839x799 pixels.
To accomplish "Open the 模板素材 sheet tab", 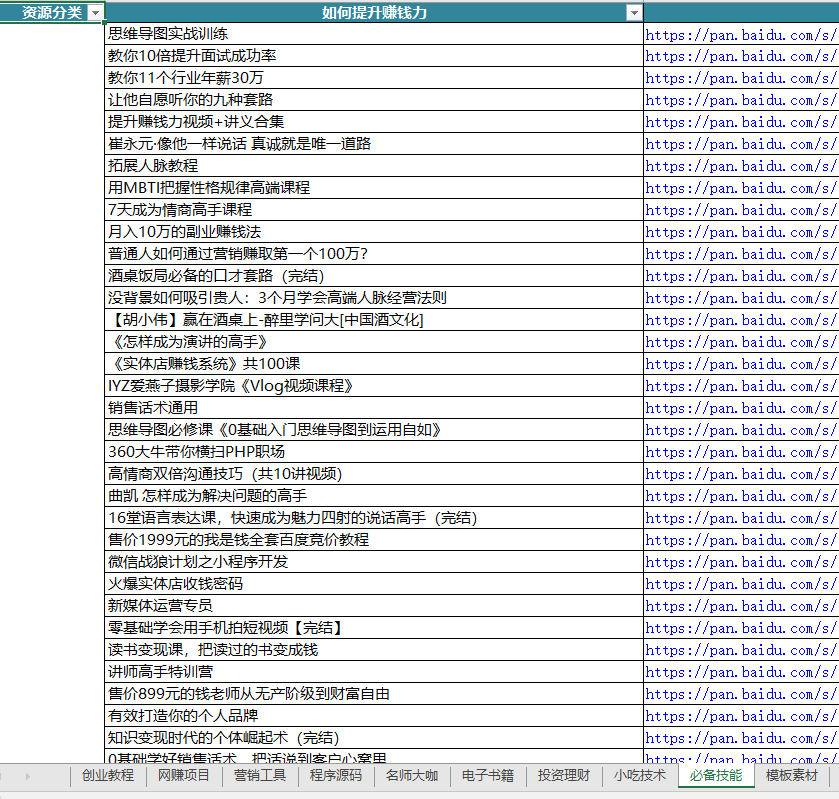I will 792,776.
